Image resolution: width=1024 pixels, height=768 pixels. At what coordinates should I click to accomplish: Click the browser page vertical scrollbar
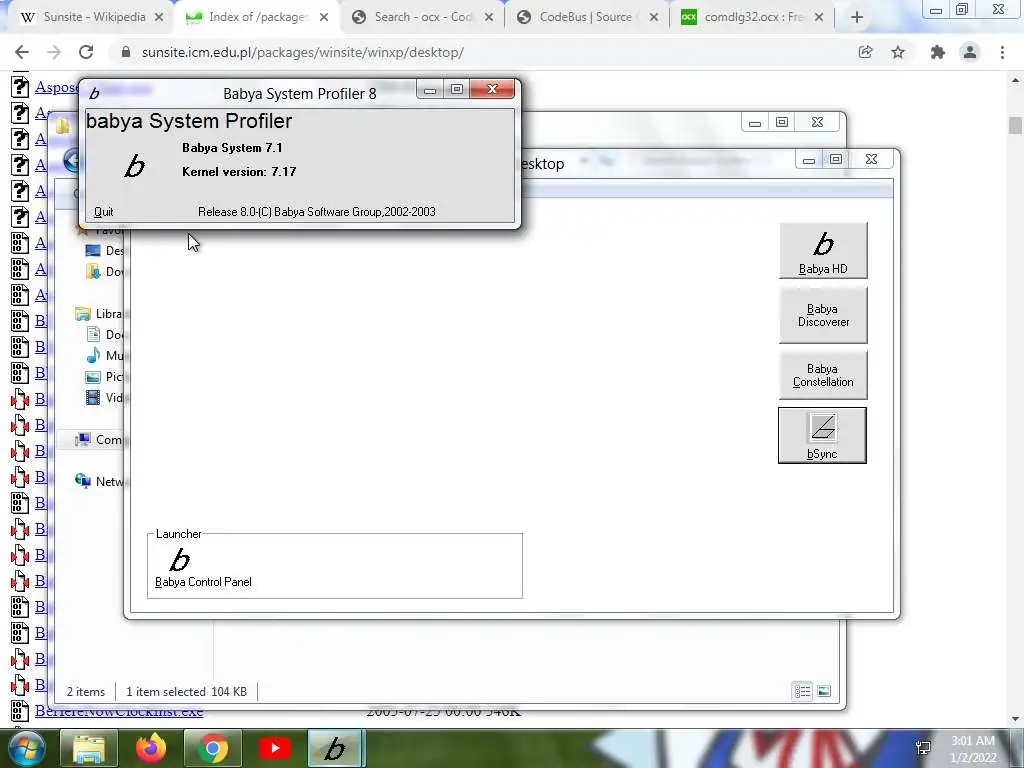pos(1015,125)
